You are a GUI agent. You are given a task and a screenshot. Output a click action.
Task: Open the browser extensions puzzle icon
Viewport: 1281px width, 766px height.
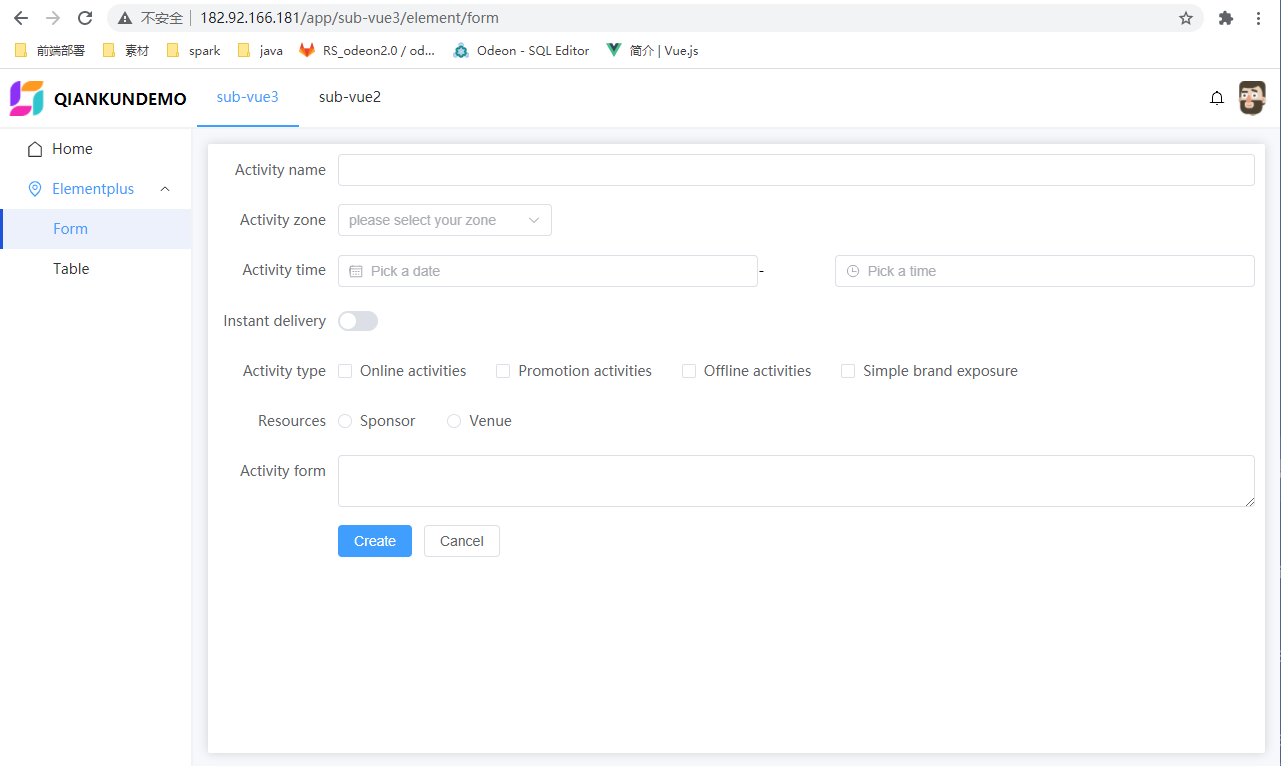(x=1226, y=18)
